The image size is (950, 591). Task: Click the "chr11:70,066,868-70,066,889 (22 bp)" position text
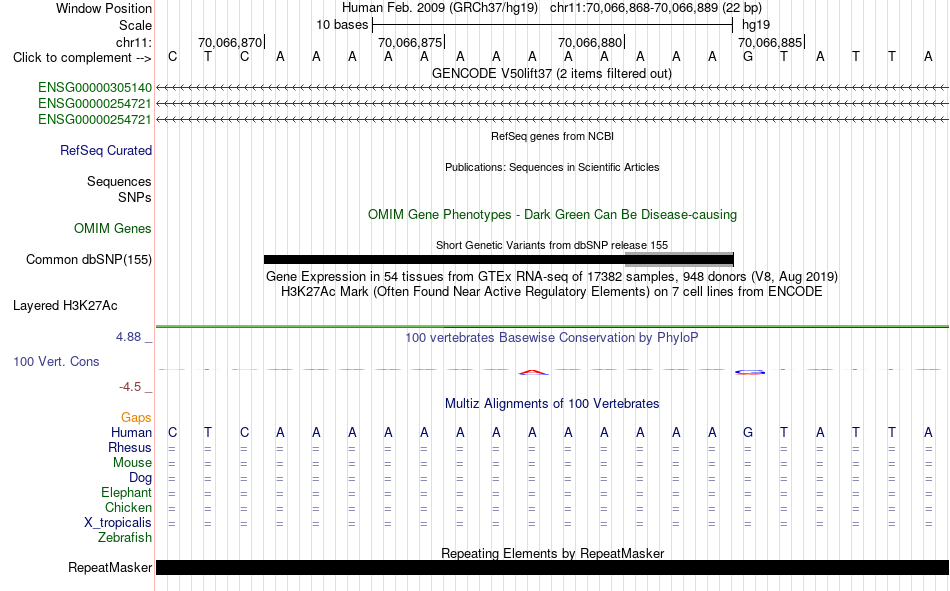point(656,8)
